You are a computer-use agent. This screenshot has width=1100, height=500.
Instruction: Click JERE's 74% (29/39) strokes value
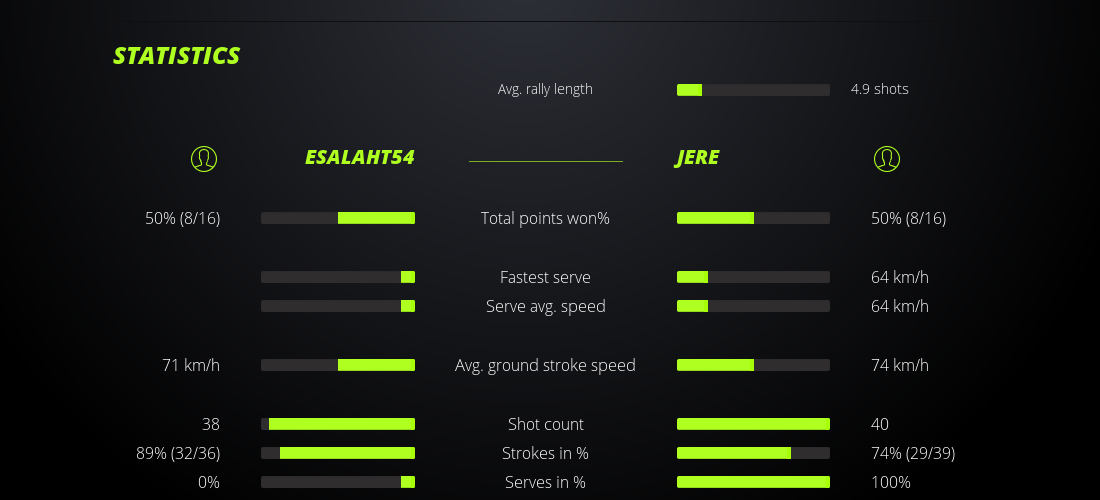[x=912, y=453]
